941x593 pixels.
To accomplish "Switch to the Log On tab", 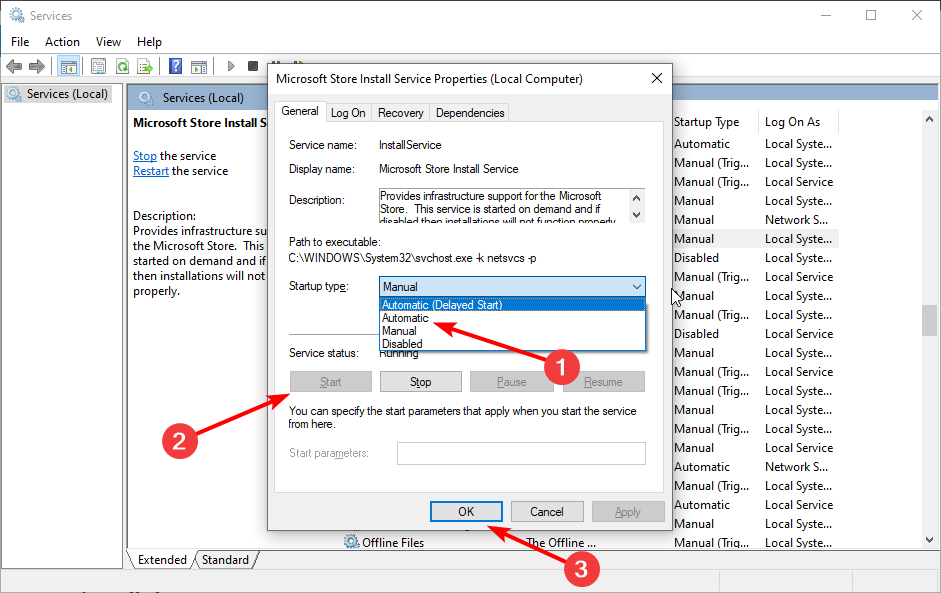I will click(x=348, y=113).
